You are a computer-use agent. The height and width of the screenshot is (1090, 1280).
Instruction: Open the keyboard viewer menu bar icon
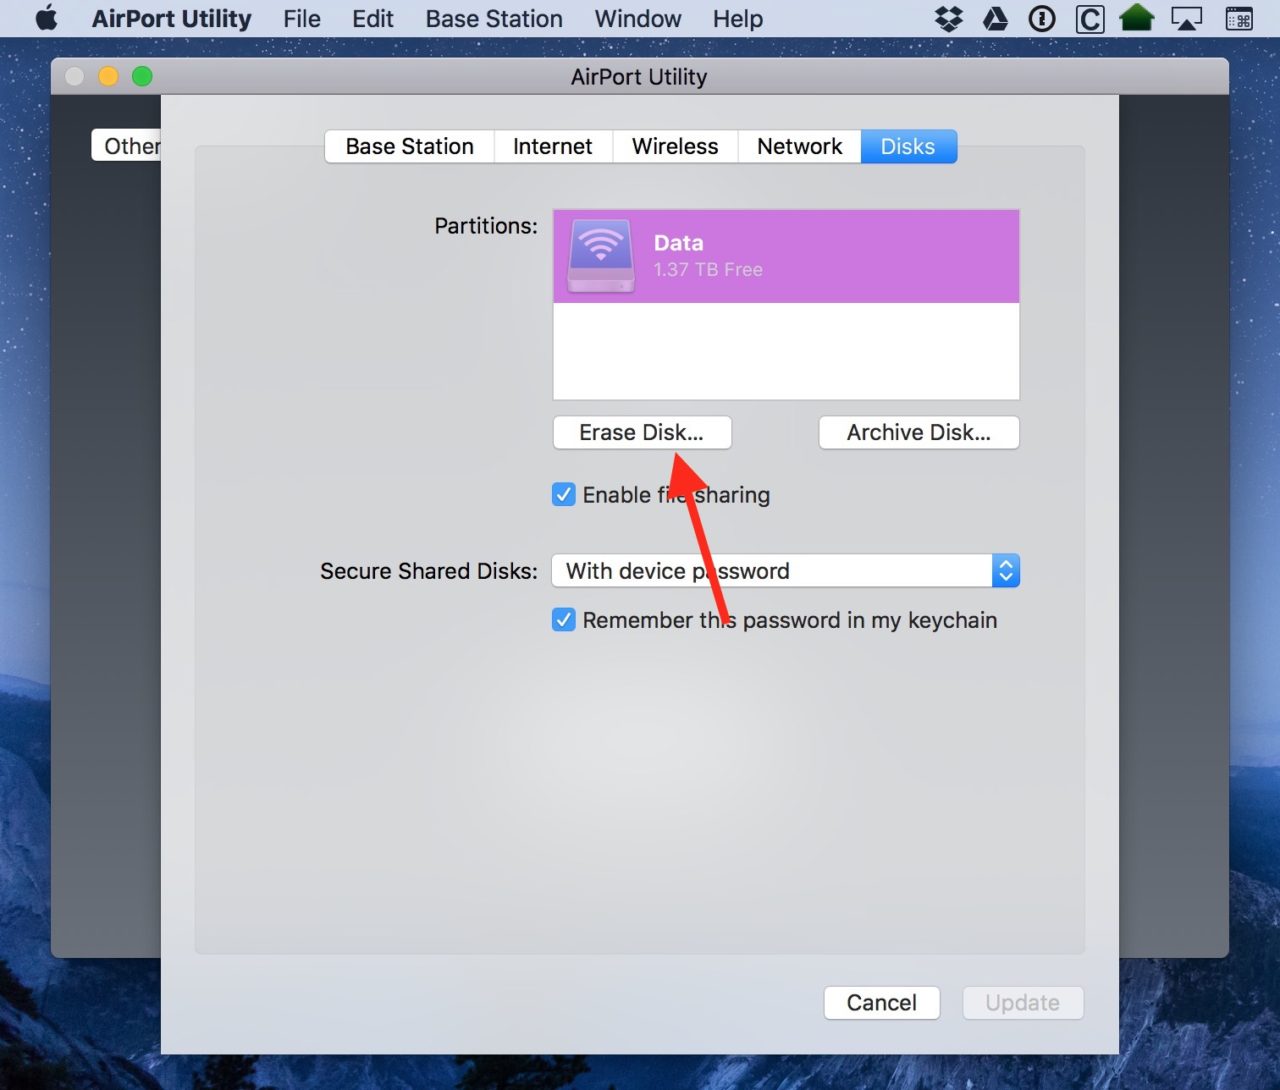[x=1239, y=18]
